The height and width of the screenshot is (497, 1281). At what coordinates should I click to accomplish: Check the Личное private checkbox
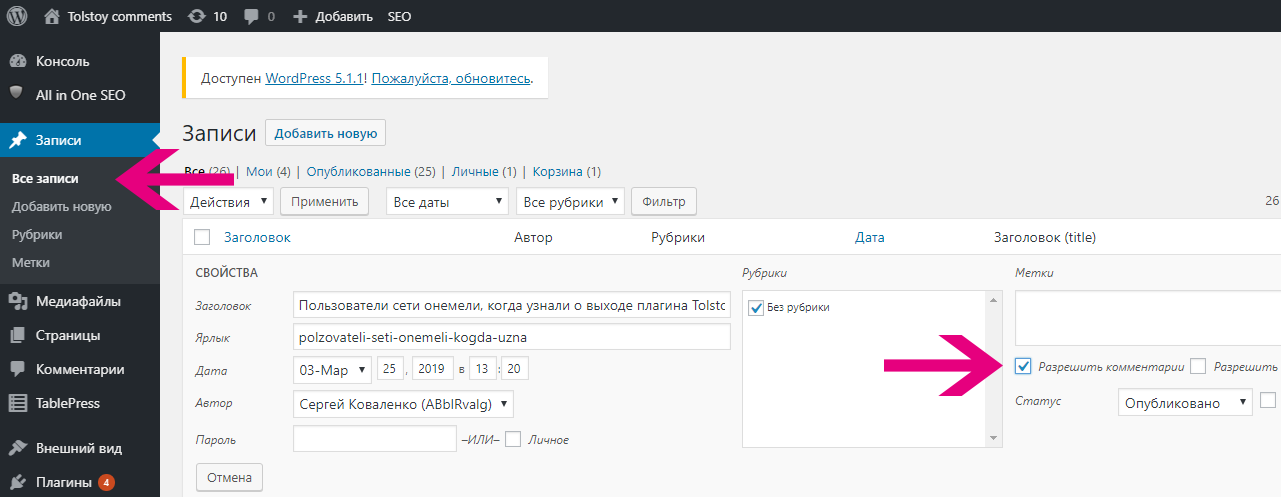514,439
